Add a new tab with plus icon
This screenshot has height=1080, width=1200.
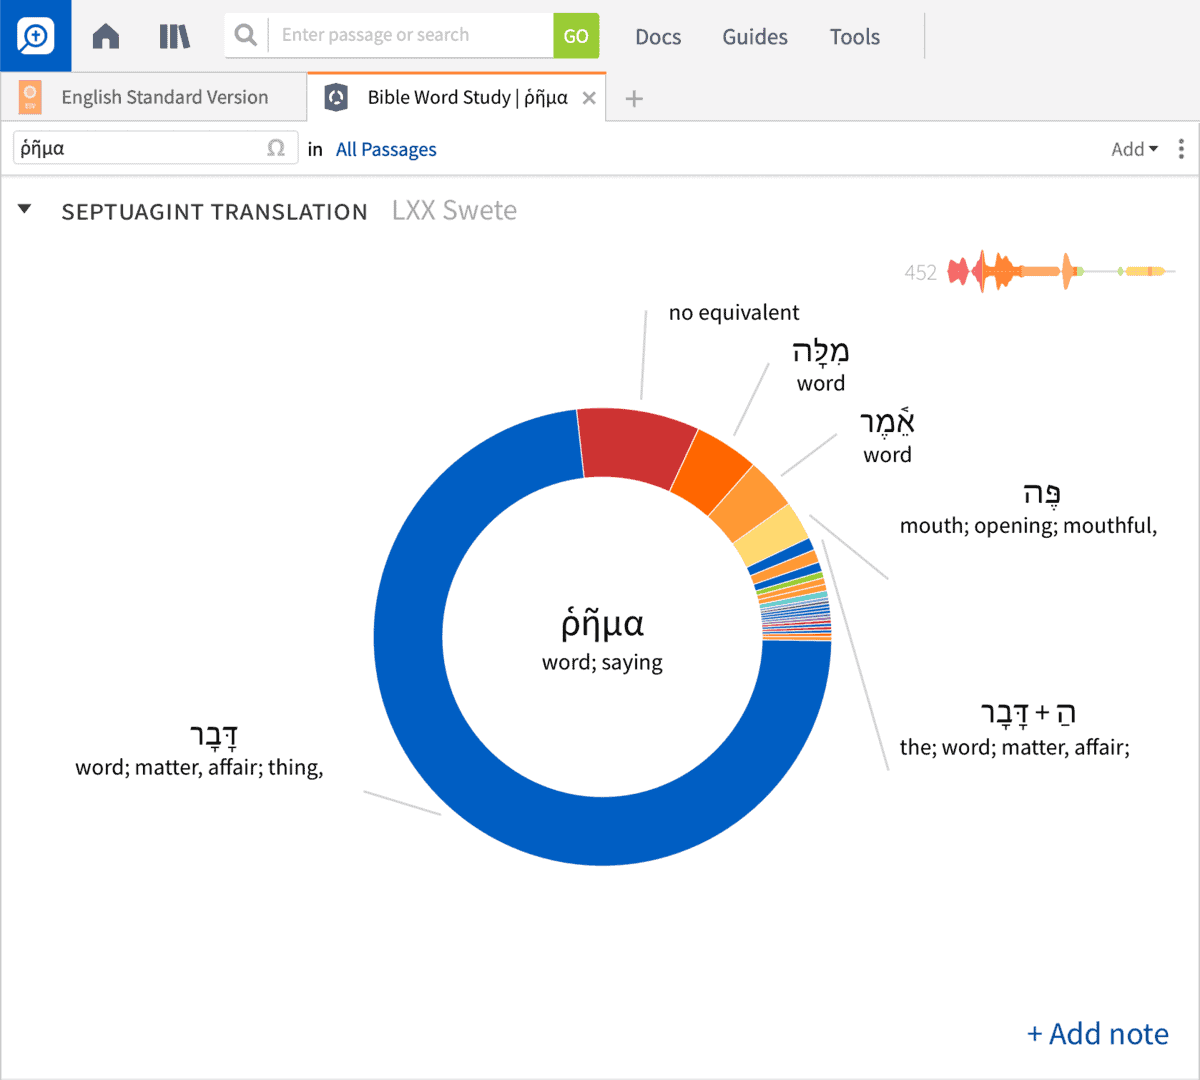[x=634, y=98]
